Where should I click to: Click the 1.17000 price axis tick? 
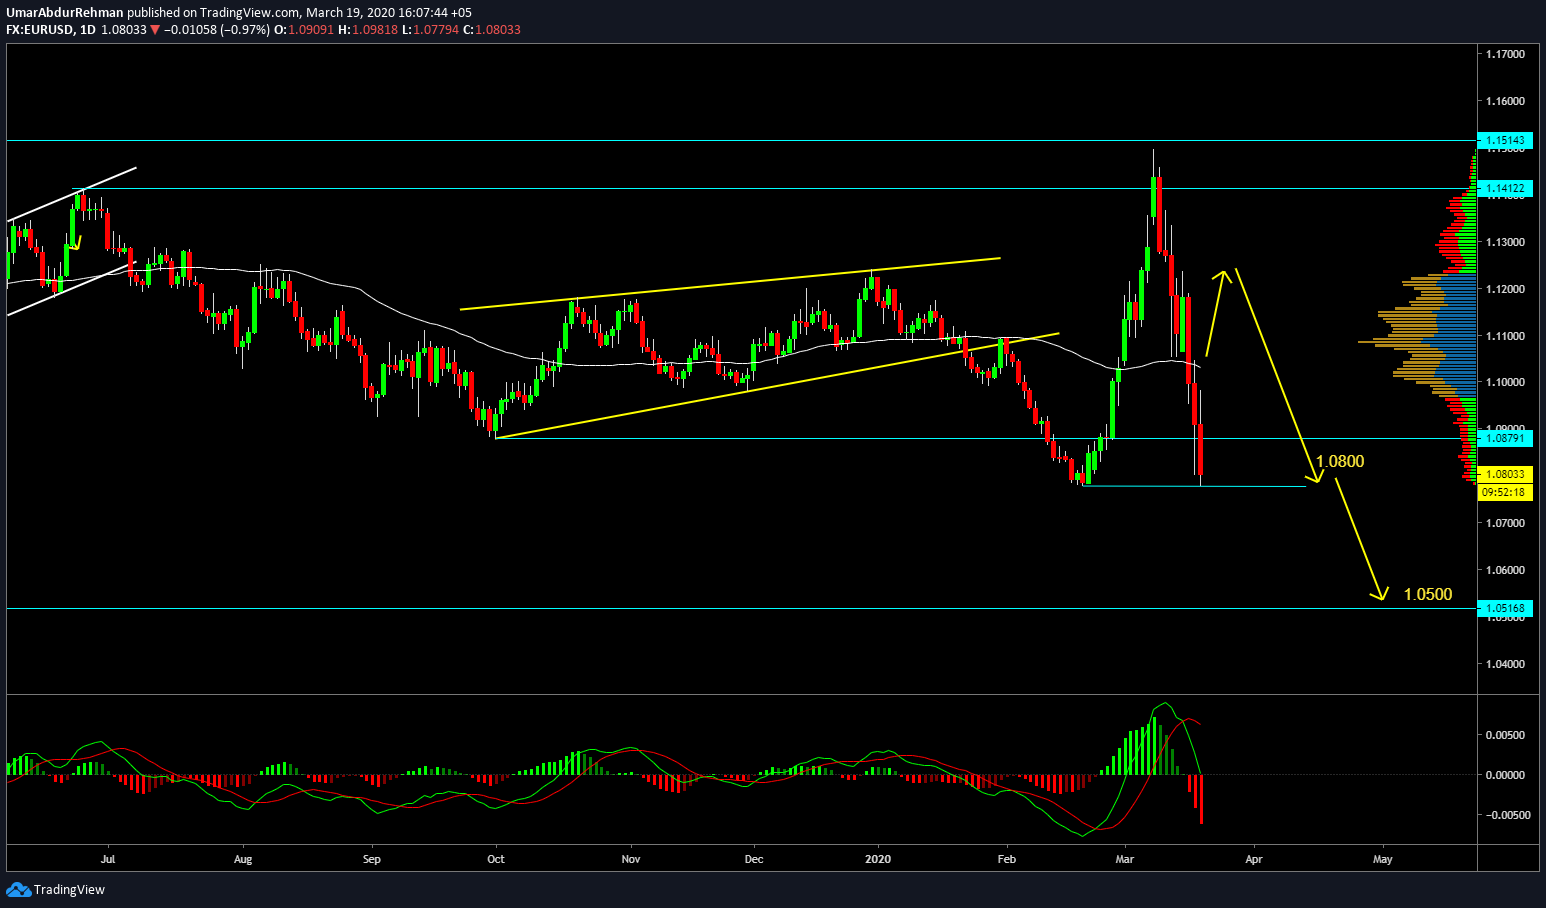[x=1505, y=54]
